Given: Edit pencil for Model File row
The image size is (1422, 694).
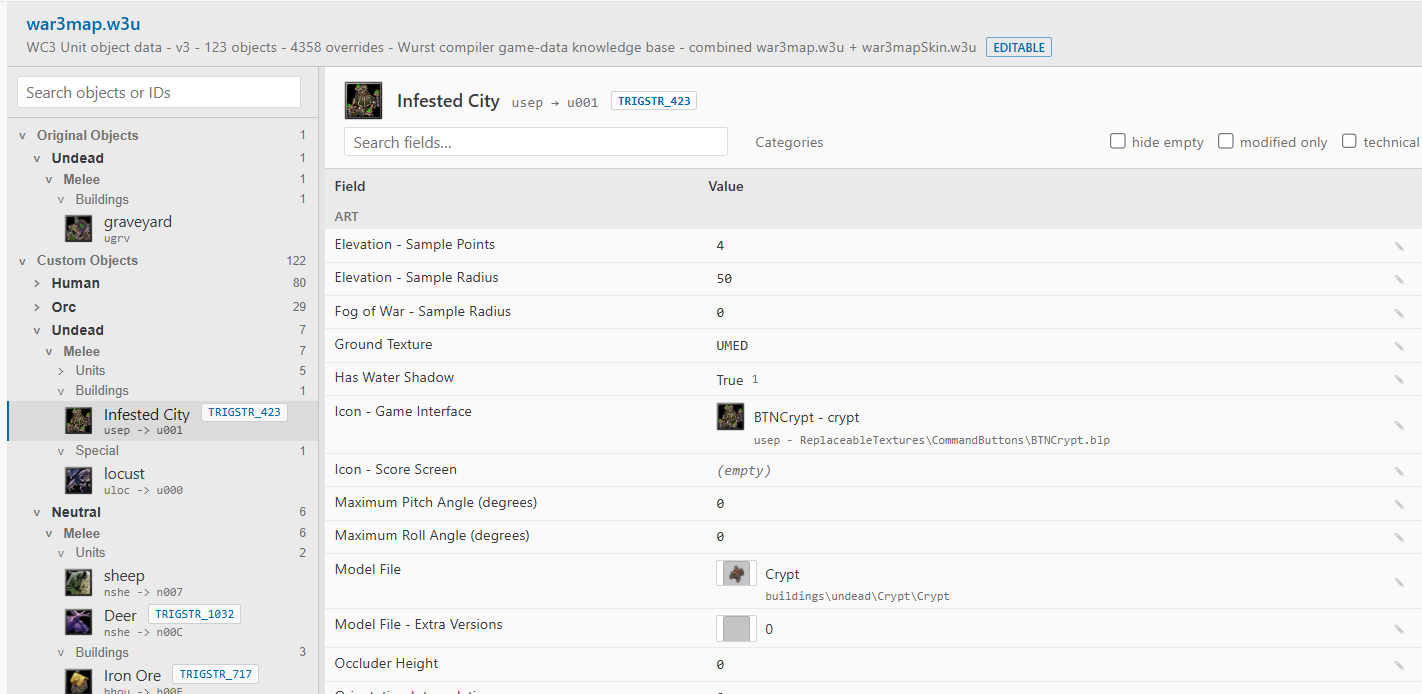Looking at the screenshot, I should (x=1399, y=582).
